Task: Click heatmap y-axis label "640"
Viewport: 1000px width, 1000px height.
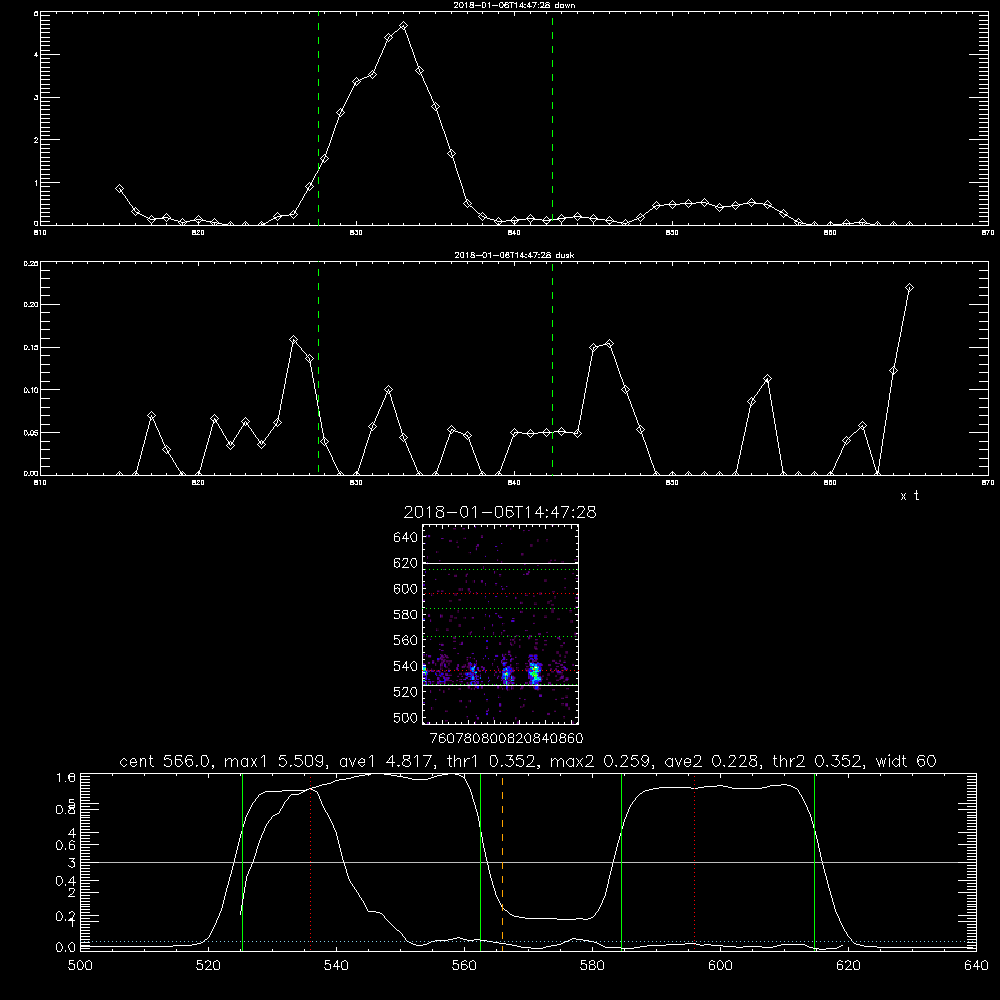Action: click(405, 537)
